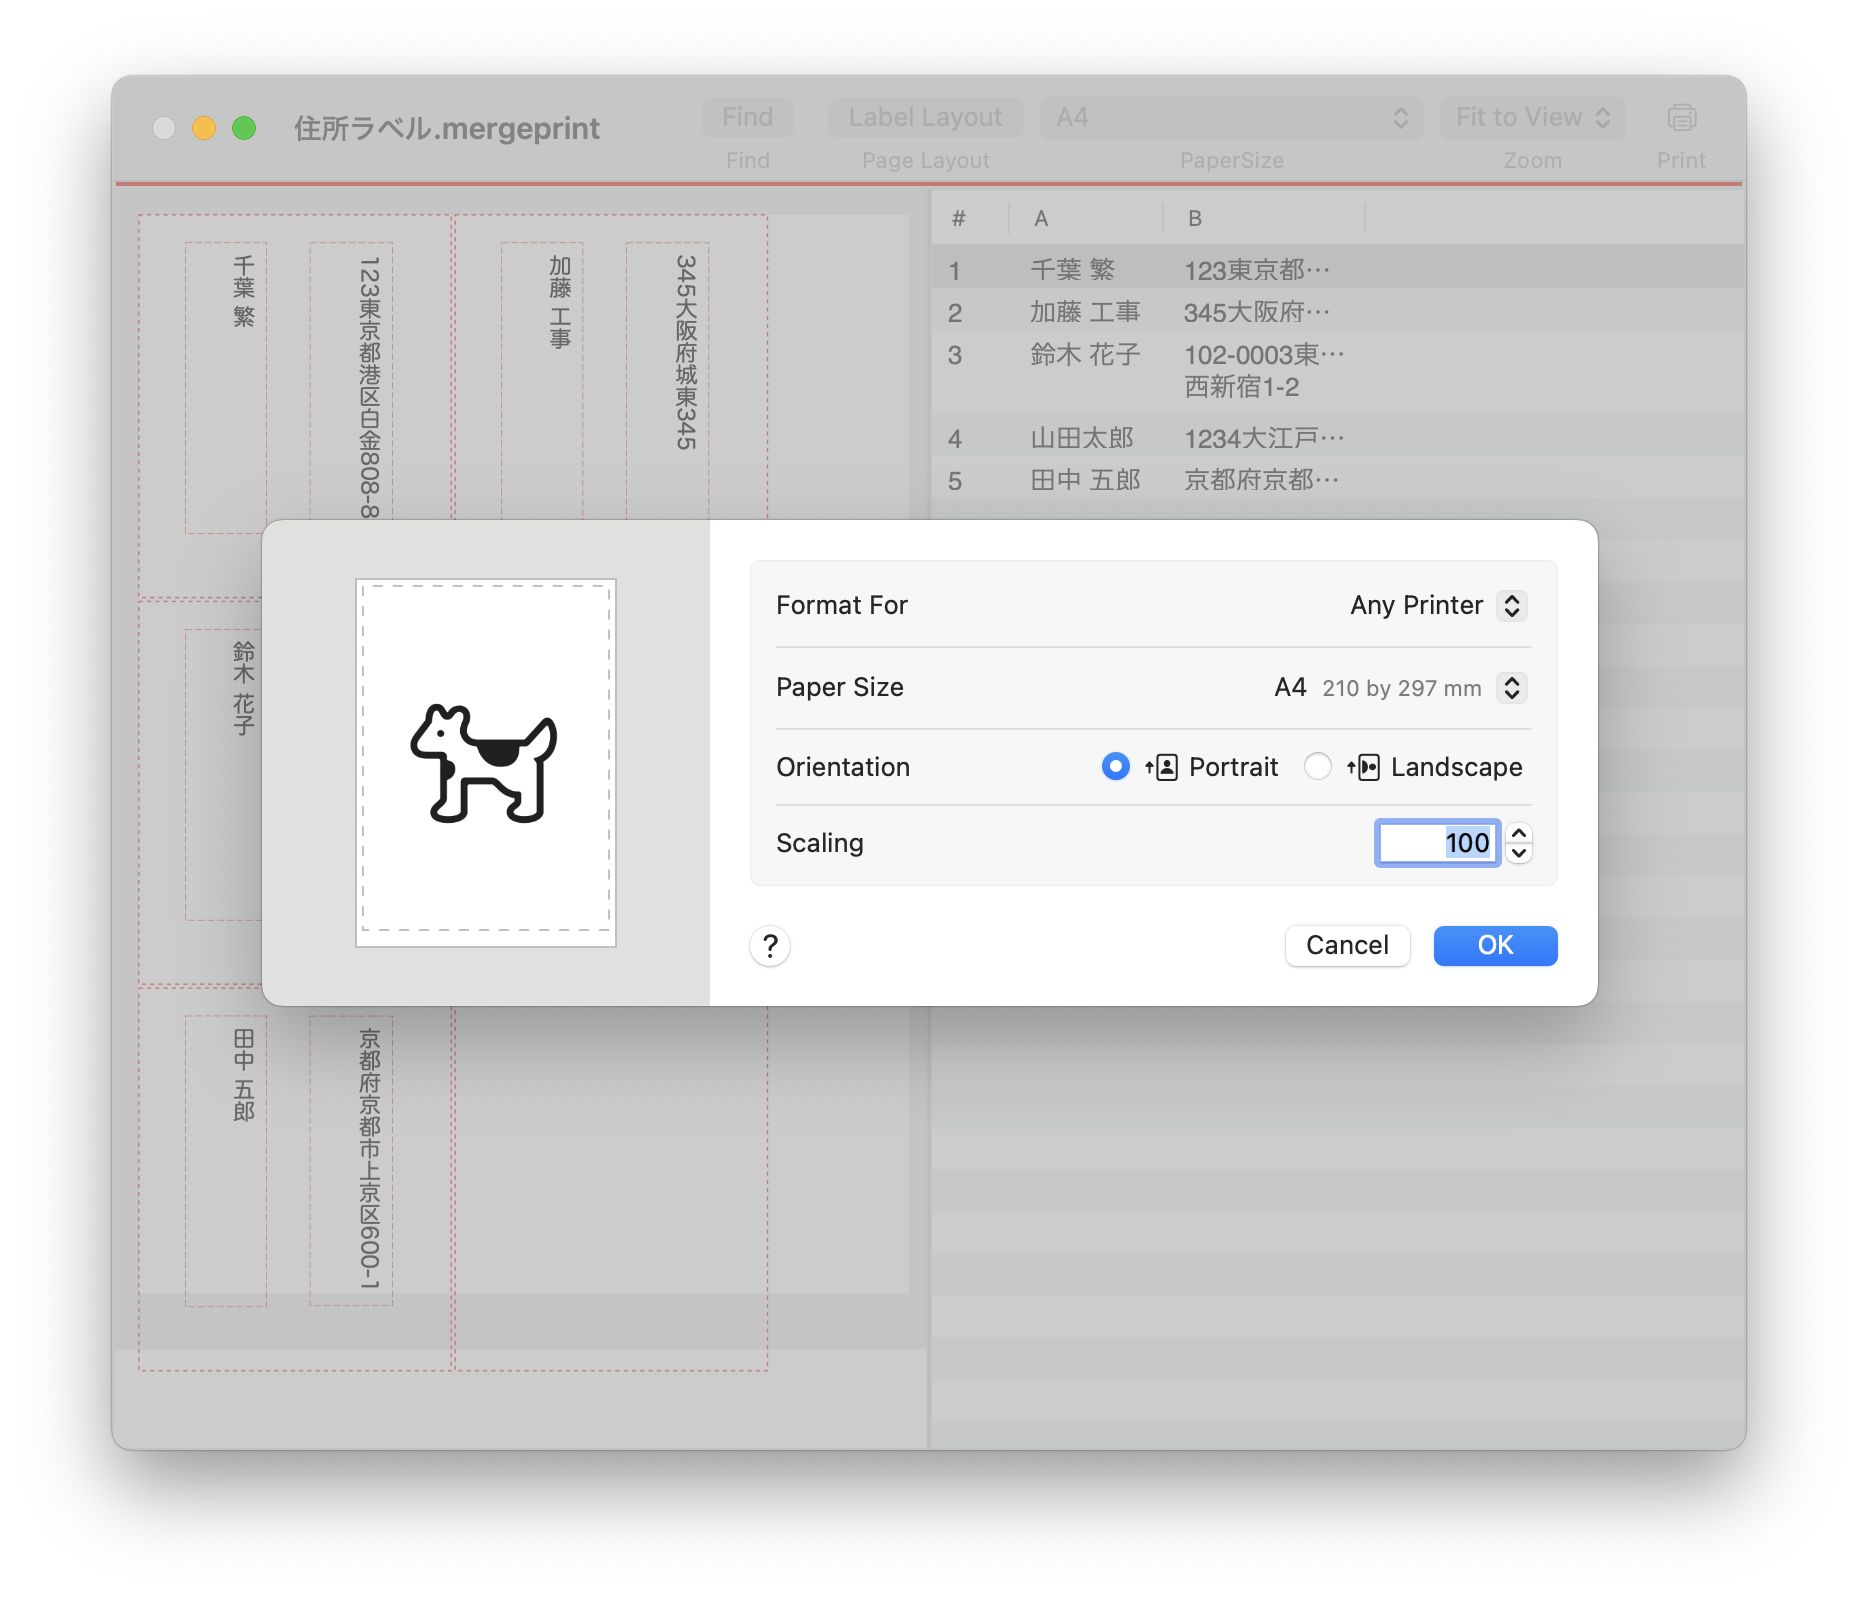Image resolution: width=1858 pixels, height=1598 pixels.
Task: Open the Fit to View zoom popup
Action: point(1532,118)
